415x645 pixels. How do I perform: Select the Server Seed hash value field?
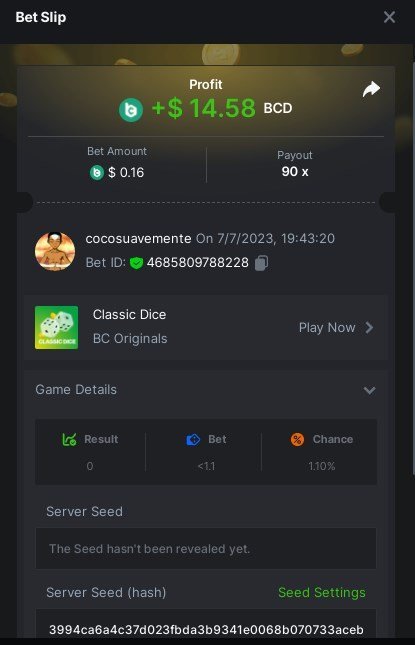206,625
